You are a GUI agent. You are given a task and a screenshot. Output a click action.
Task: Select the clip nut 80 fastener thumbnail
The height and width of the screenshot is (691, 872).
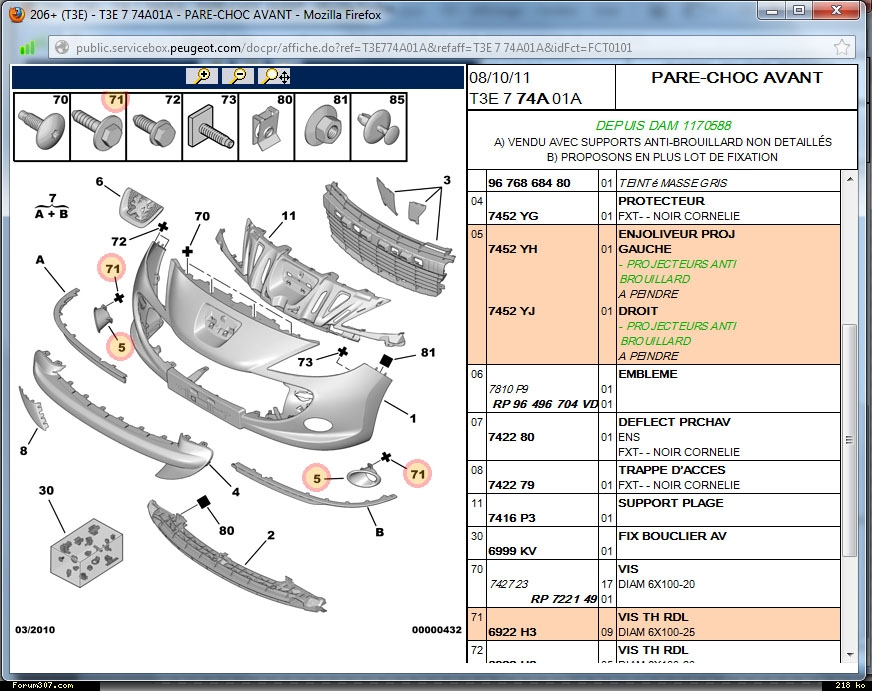(267, 127)
